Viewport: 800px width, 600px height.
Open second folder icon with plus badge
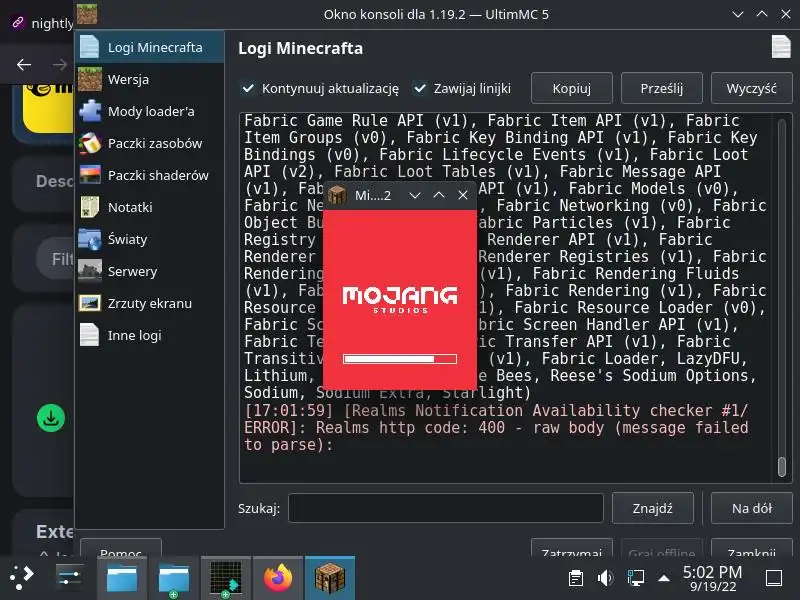coord(173,579)
